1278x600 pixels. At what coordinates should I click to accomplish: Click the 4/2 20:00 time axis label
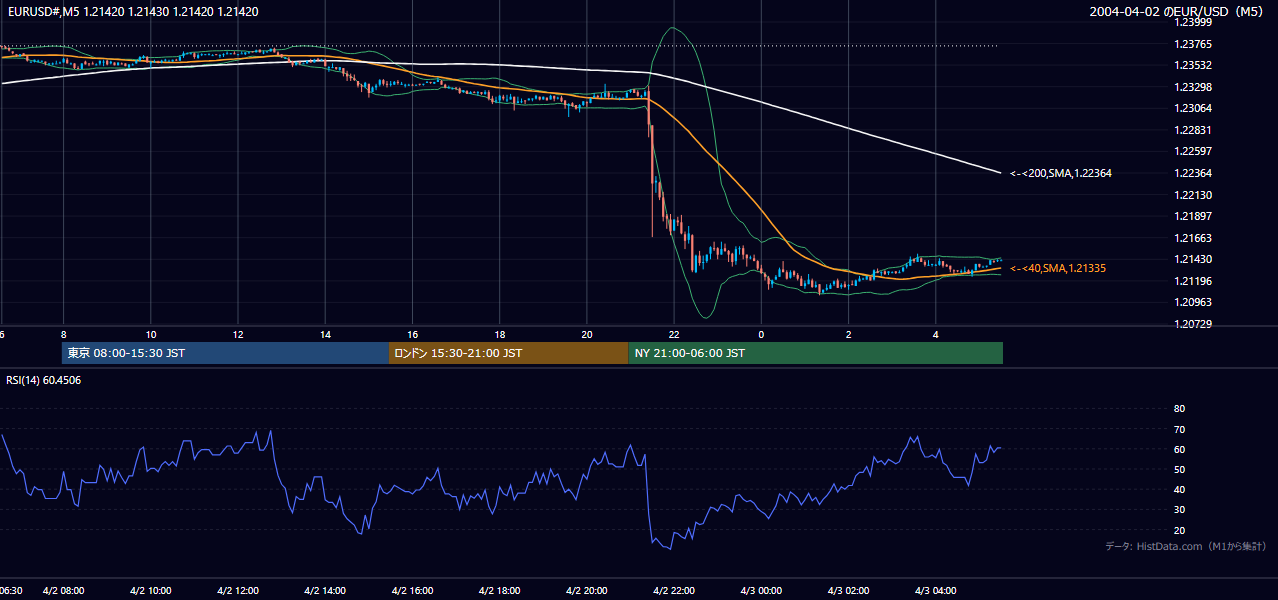pyautogui.click(x=587, y=591)
